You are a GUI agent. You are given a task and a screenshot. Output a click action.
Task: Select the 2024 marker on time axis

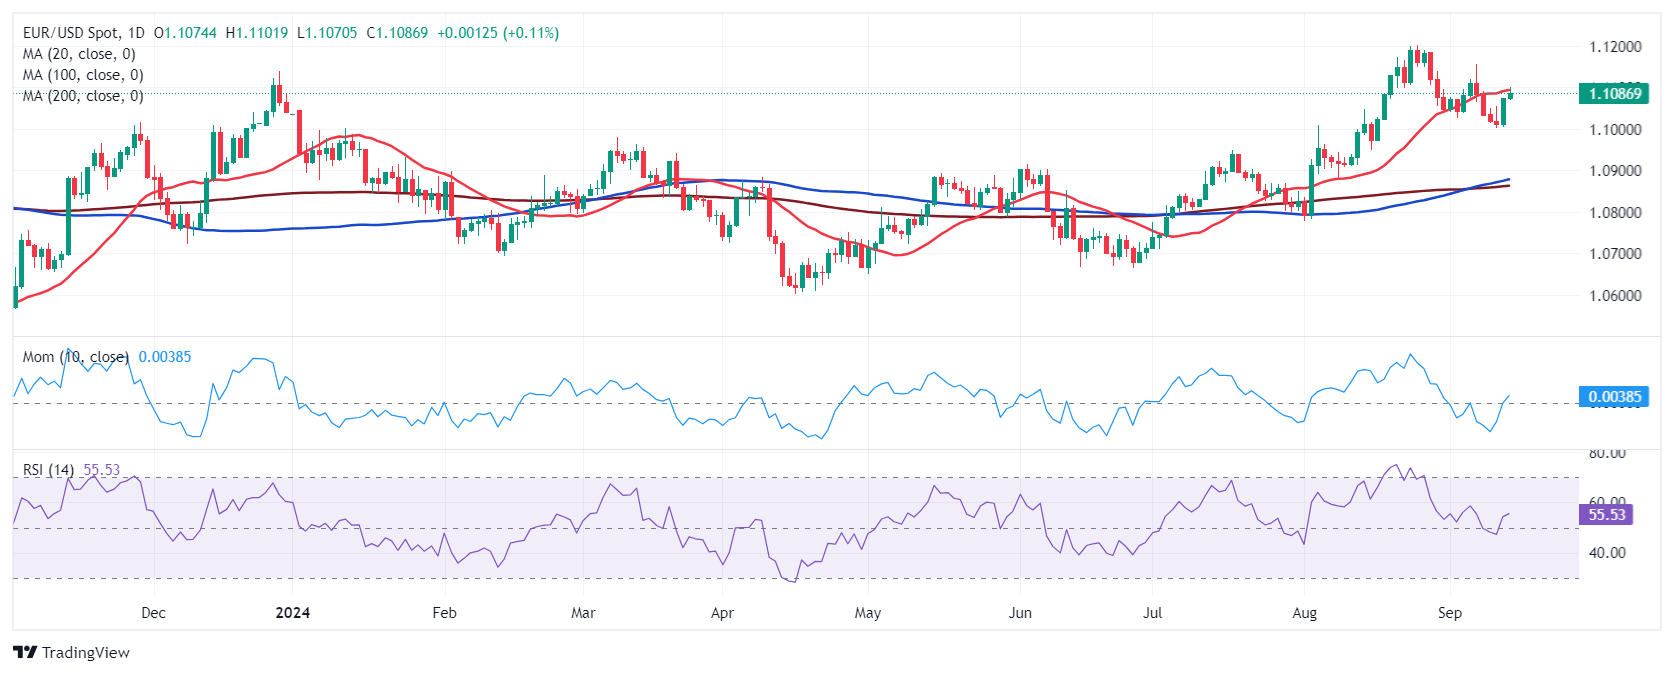[x=293, y=613]
